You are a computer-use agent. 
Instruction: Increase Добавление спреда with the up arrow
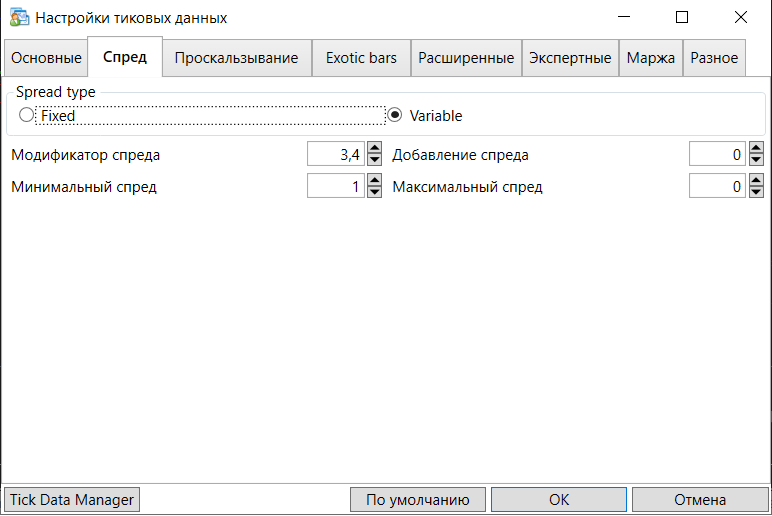tap(756, 148)
